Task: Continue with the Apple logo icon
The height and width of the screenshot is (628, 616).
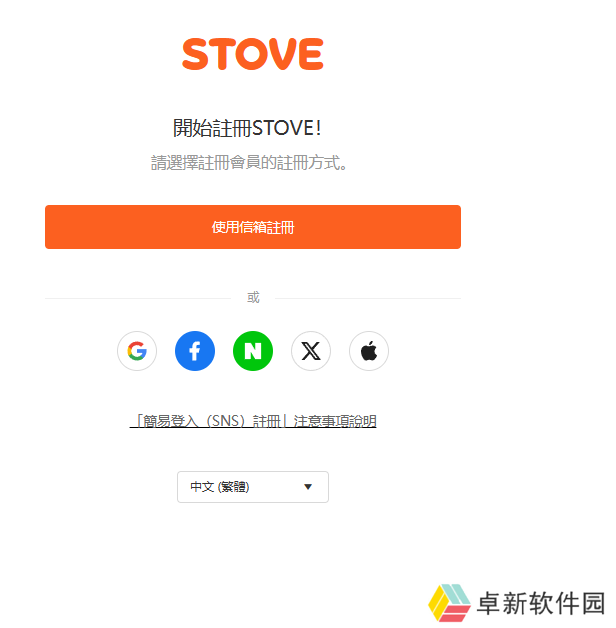Action: [369, 351]
